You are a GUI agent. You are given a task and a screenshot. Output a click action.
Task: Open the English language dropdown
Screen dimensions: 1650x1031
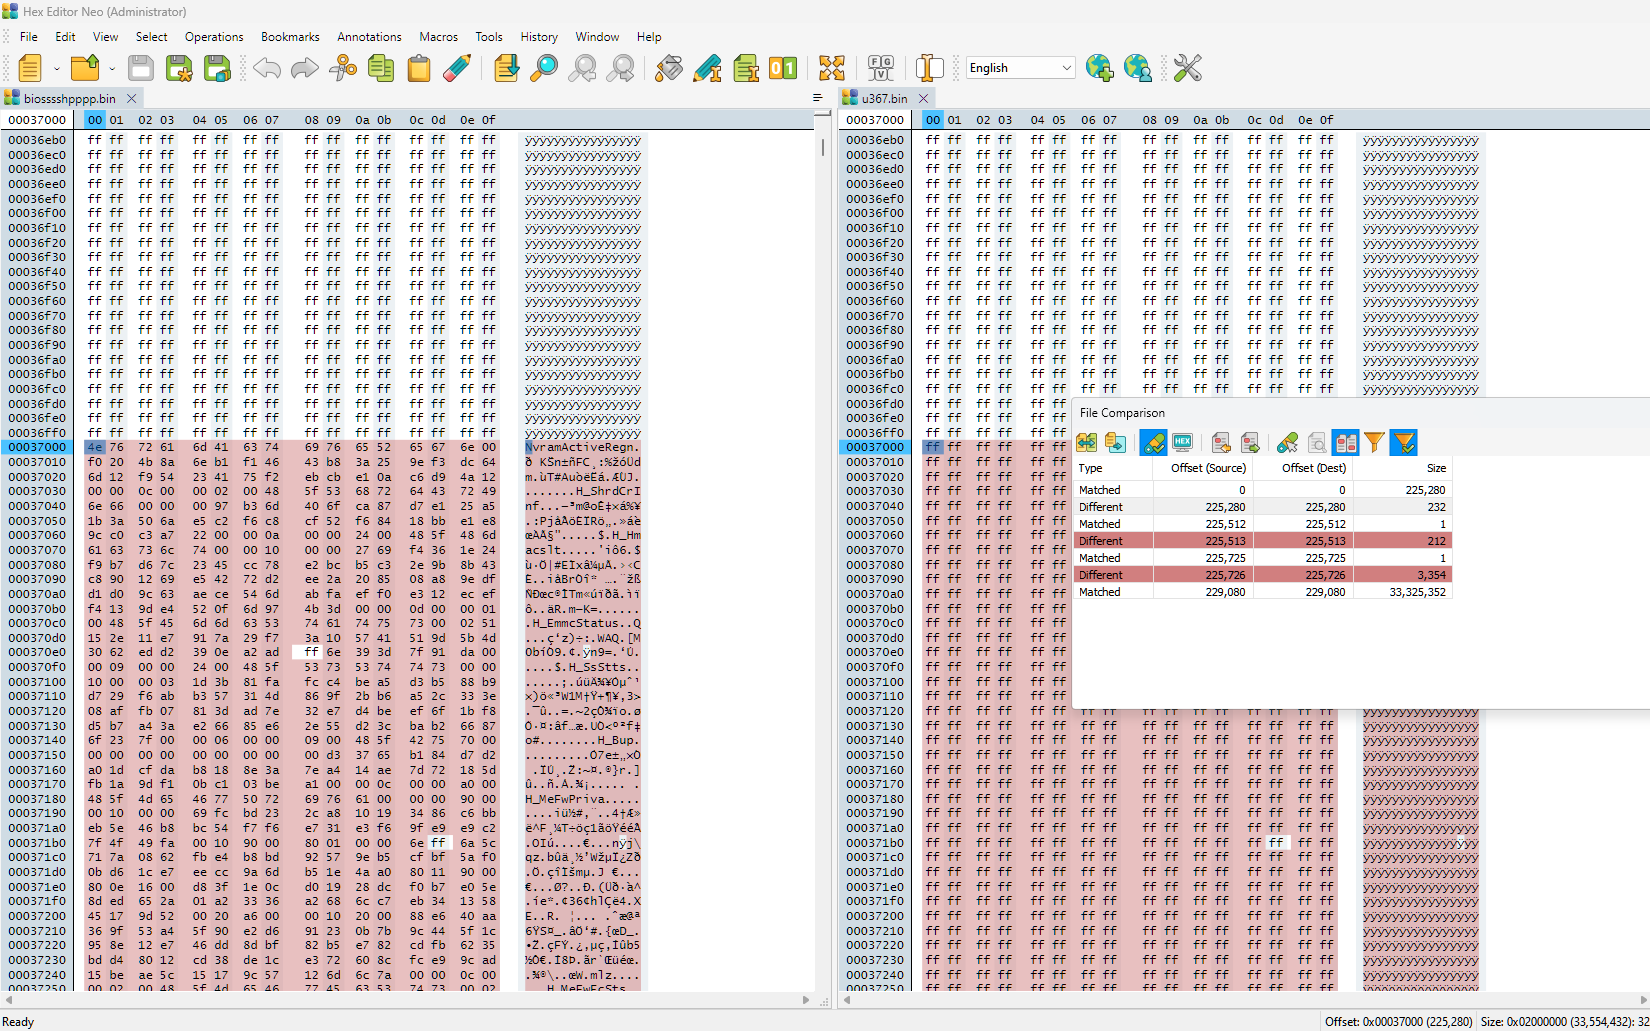pos(1020,68)
